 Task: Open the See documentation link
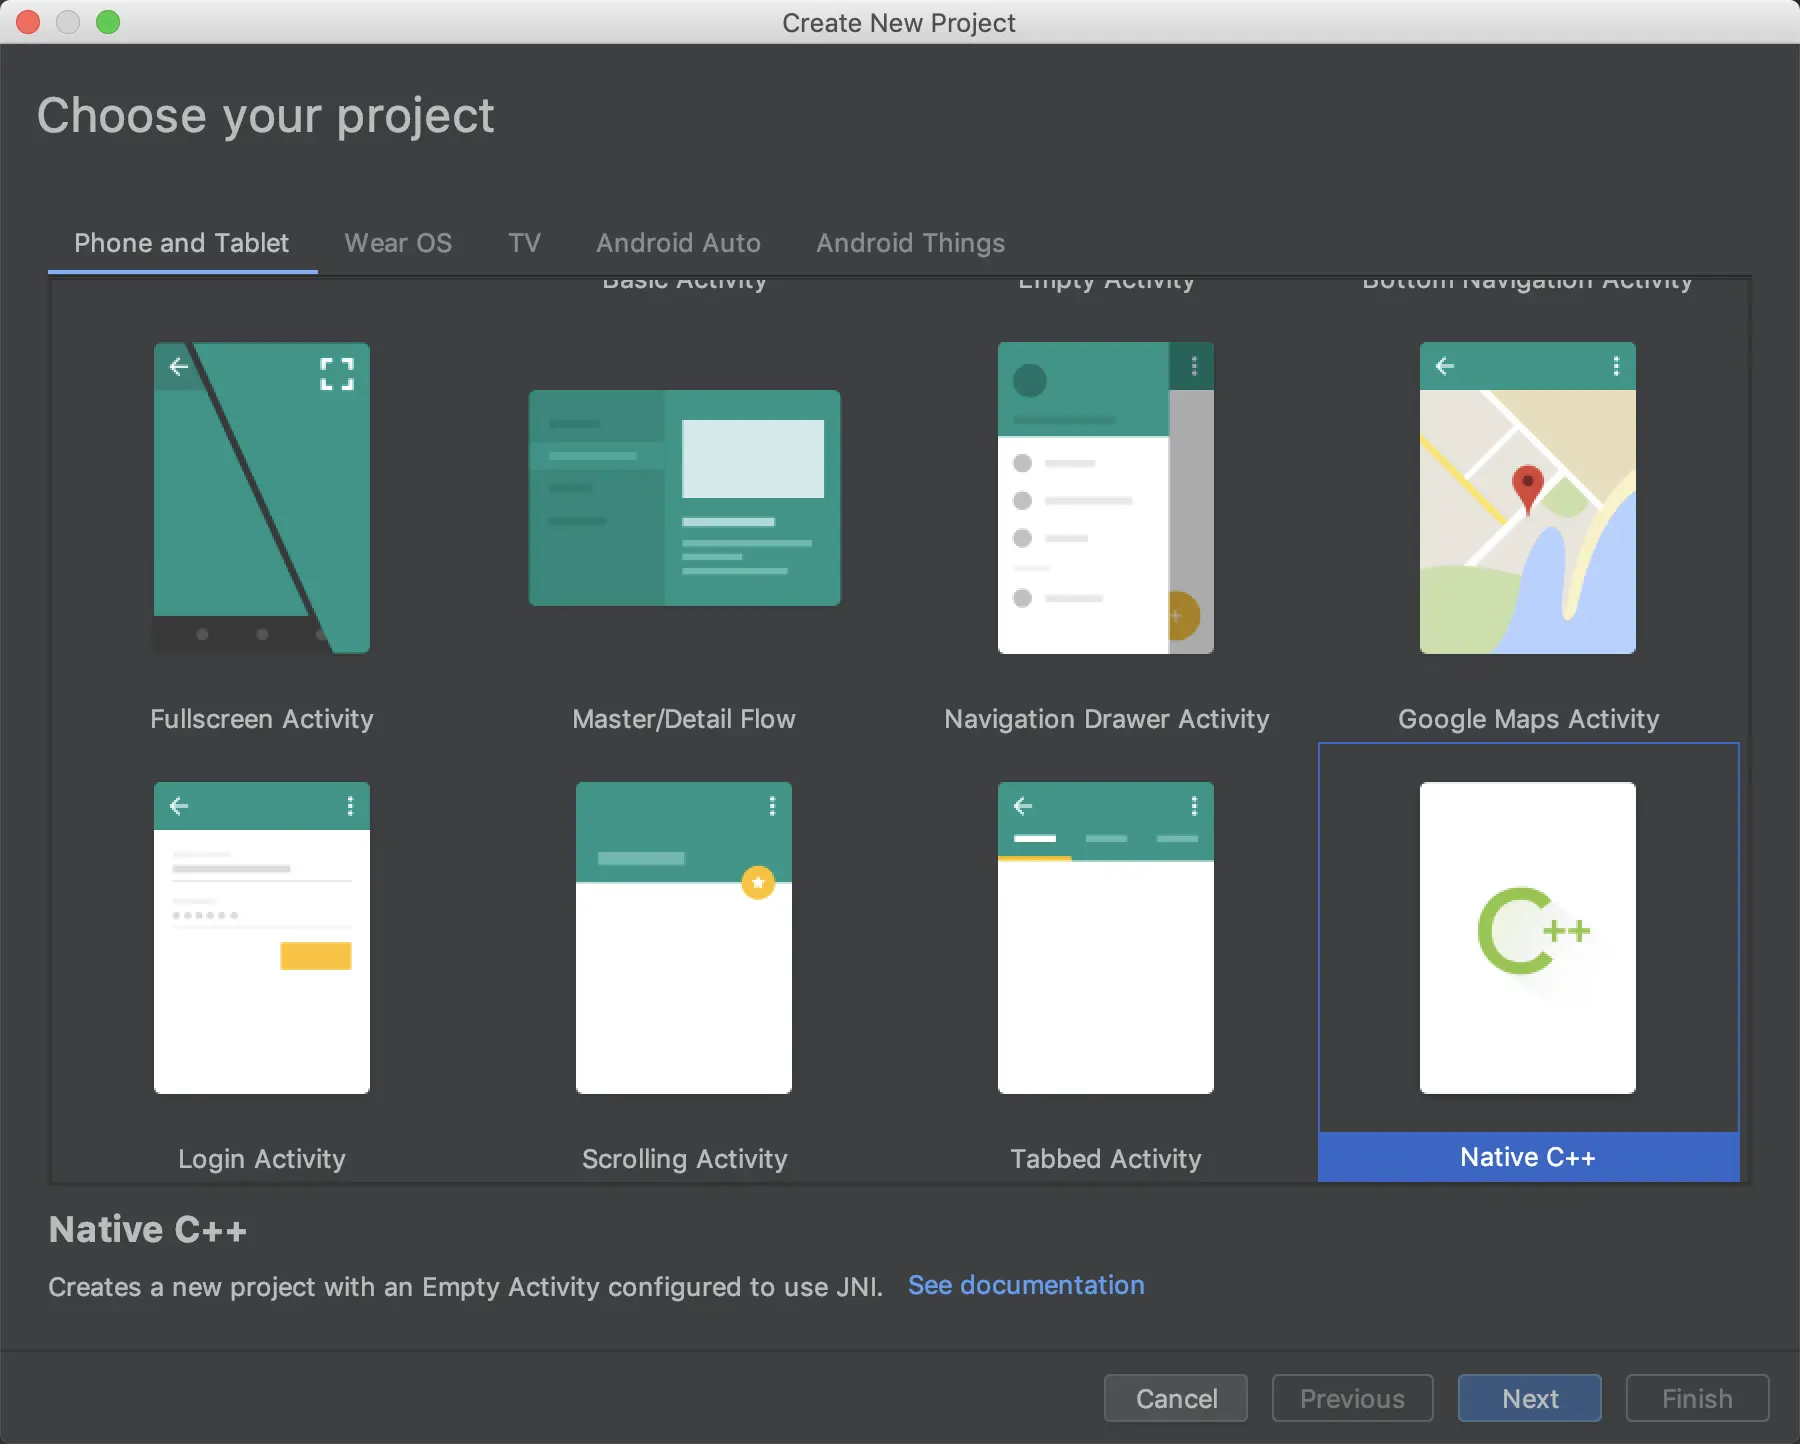[1026, 1285]
